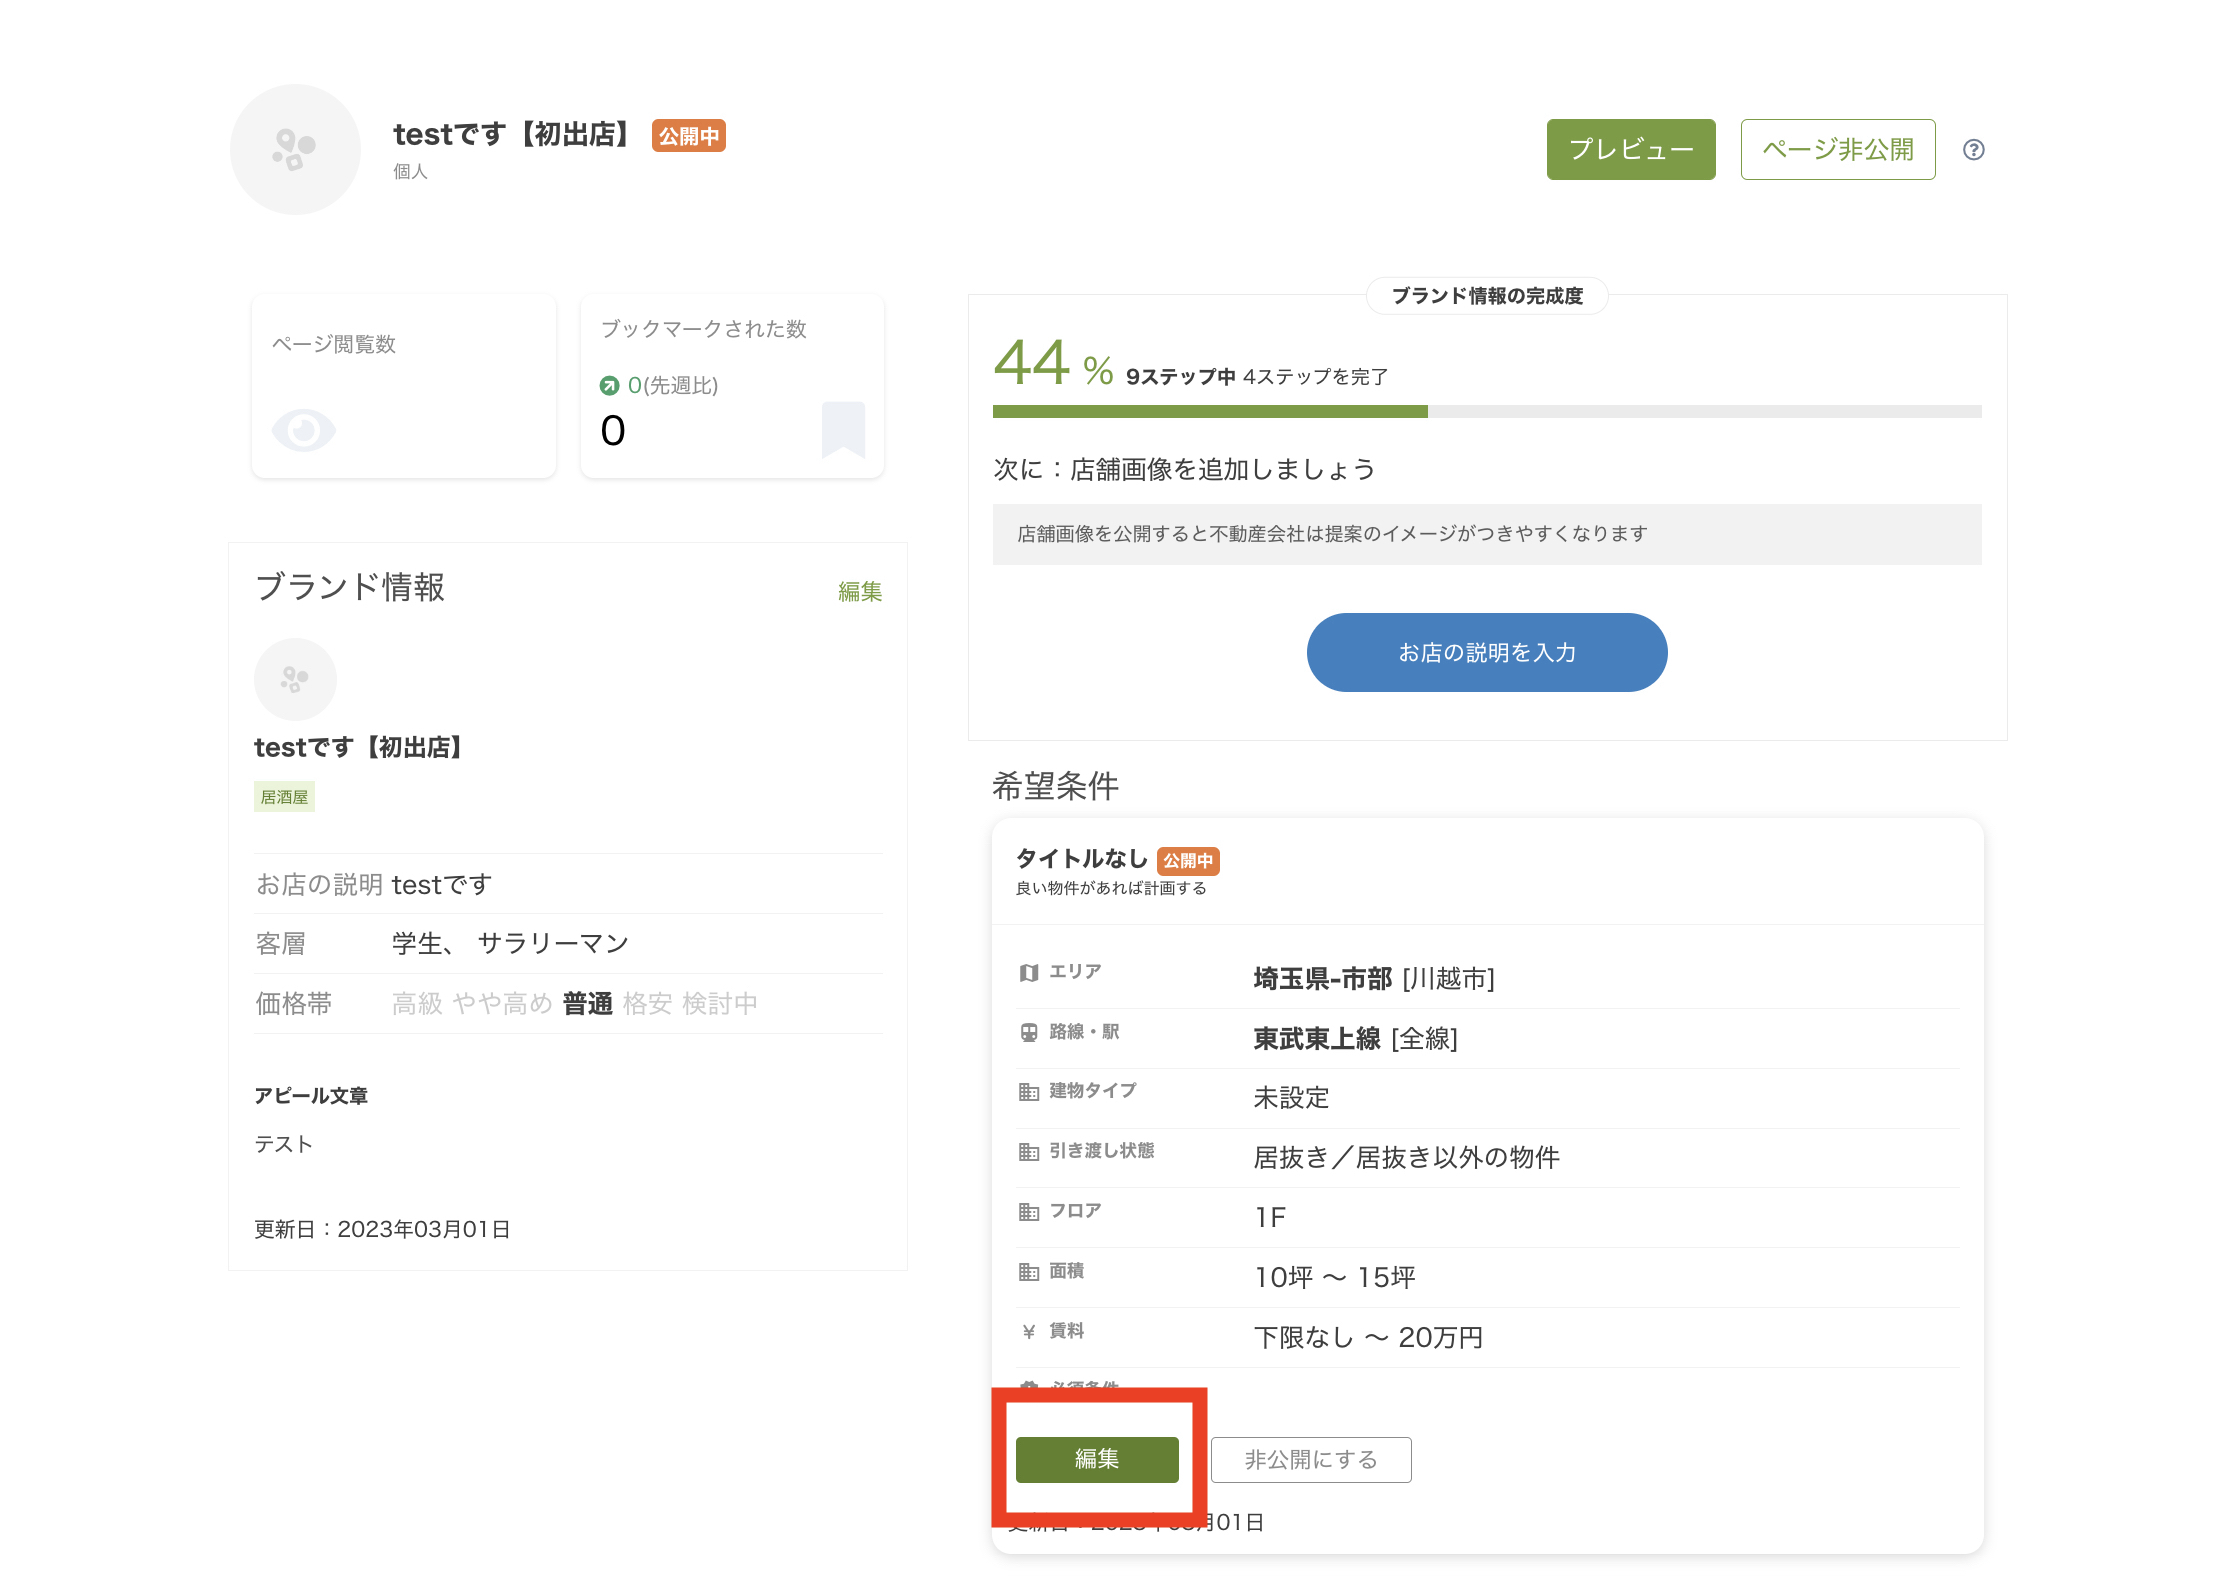Click the large brand avatar in header
2240x1576 pixels.
pos(295,150)
